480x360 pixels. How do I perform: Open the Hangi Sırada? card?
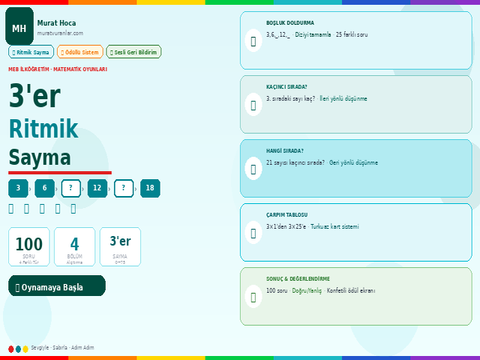click(x=356, y=168)
